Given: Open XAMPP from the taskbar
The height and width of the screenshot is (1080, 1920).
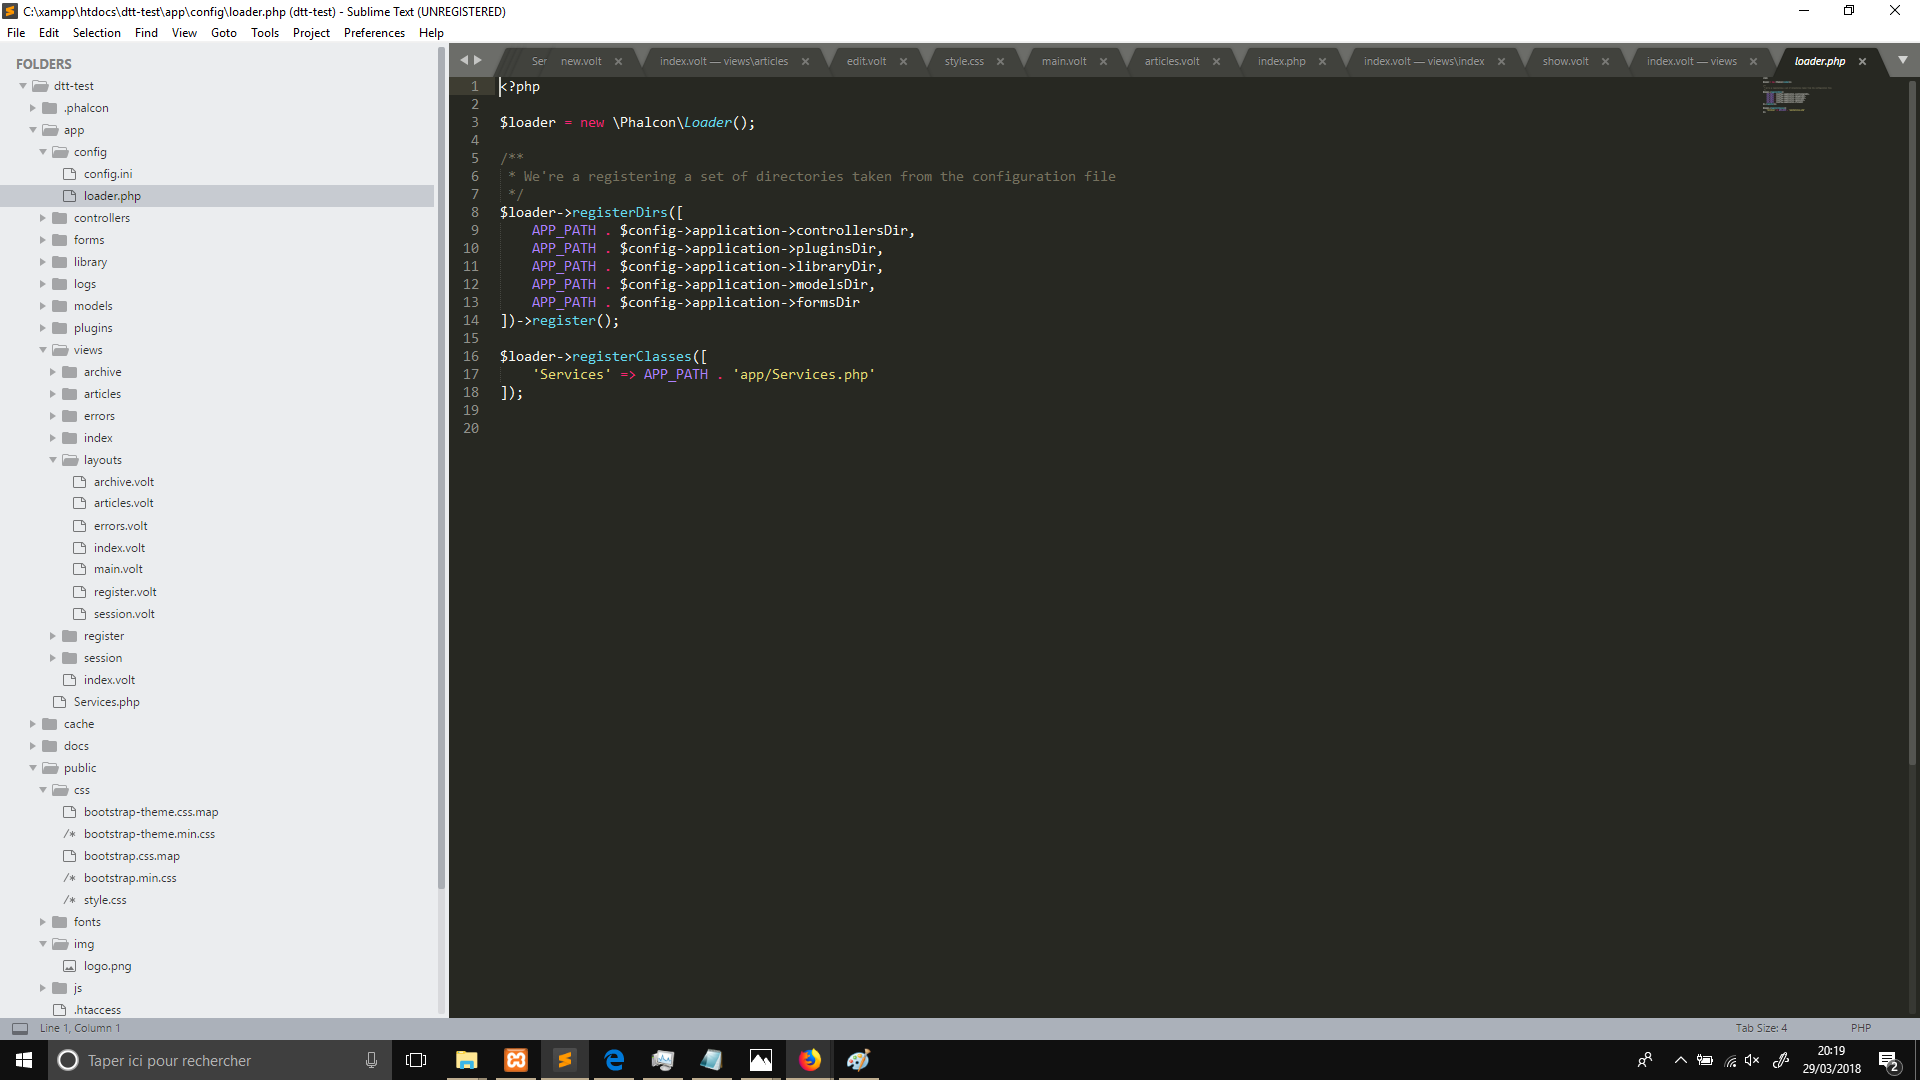Looking at the screenshot, I should 516,1060.
